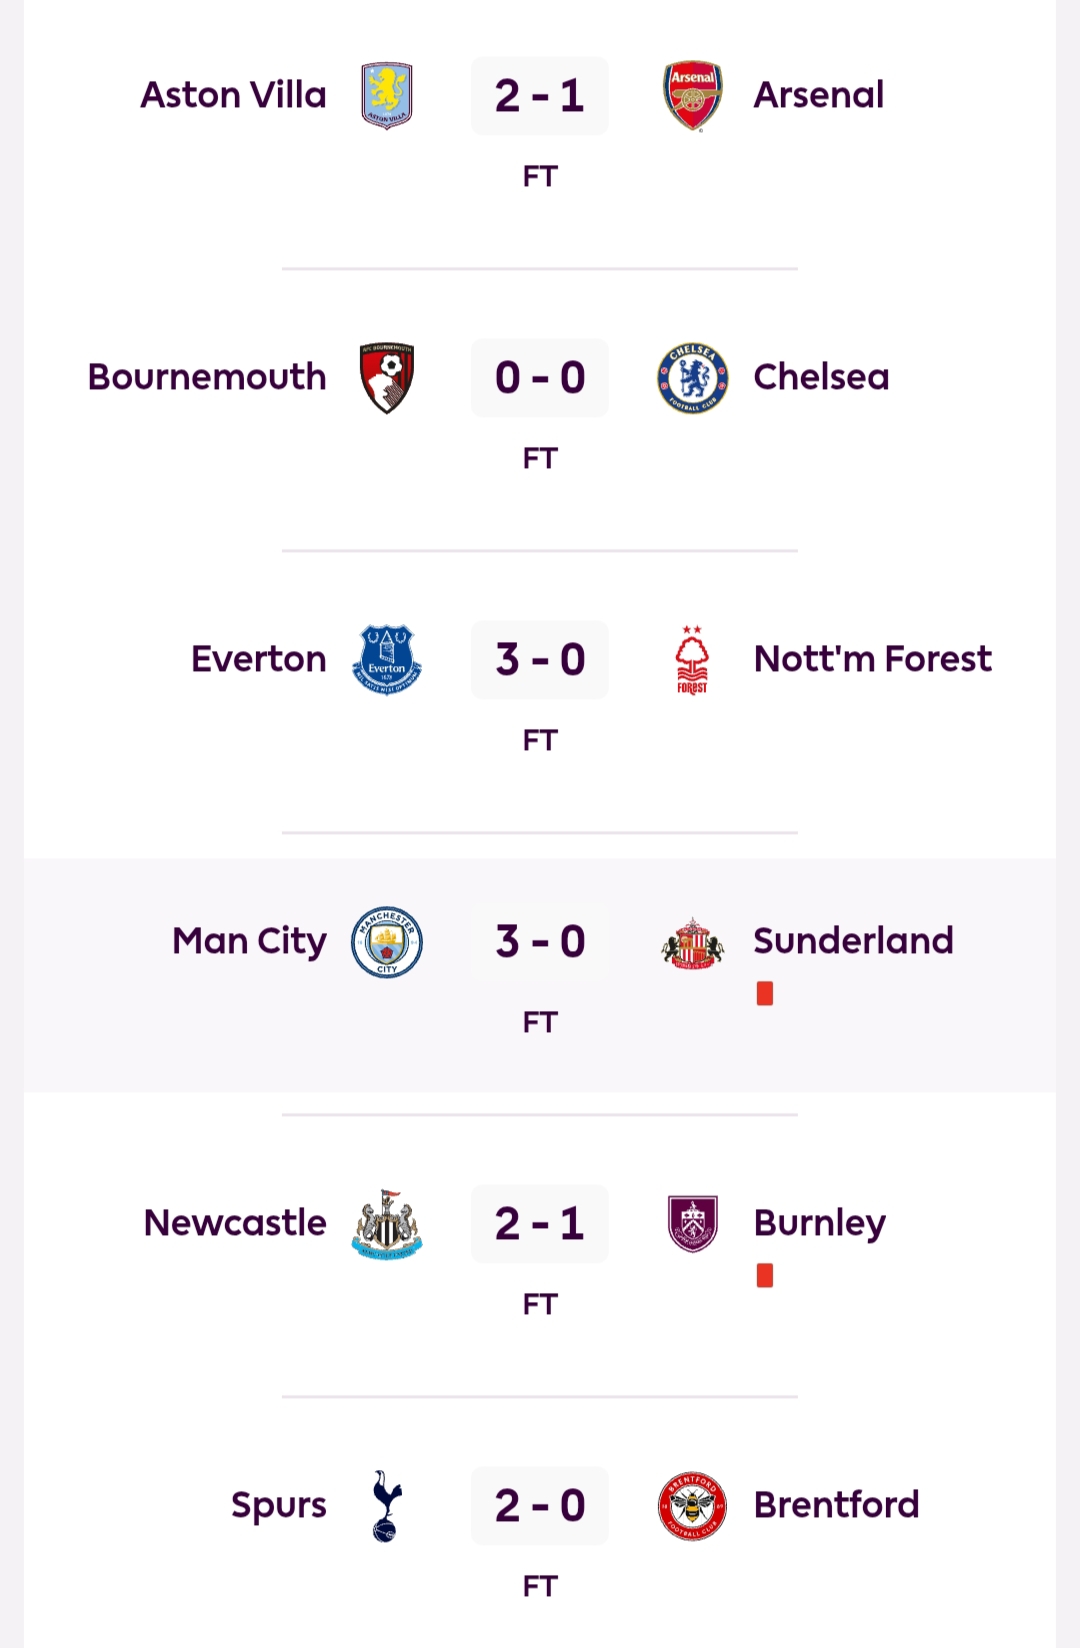Tap the Nottingham Forest crest
Viewport: 1080px width, 1648px height.
[692, 660]
